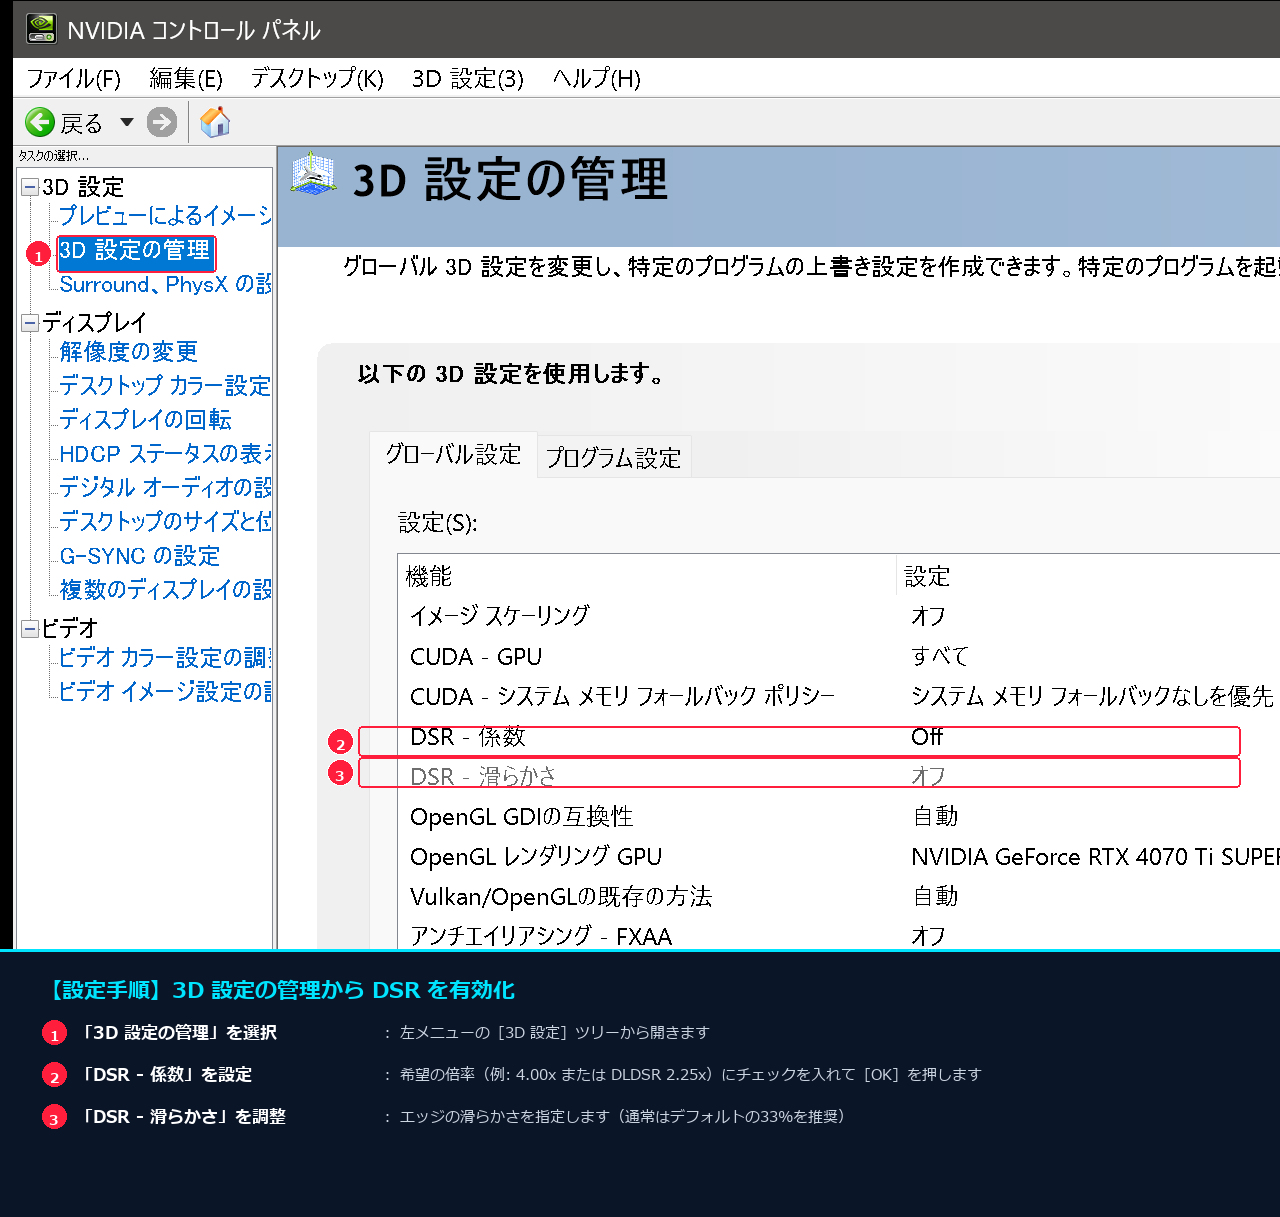
Task: Open the デジタル オーディオ settings link
Action: point(165,488)
